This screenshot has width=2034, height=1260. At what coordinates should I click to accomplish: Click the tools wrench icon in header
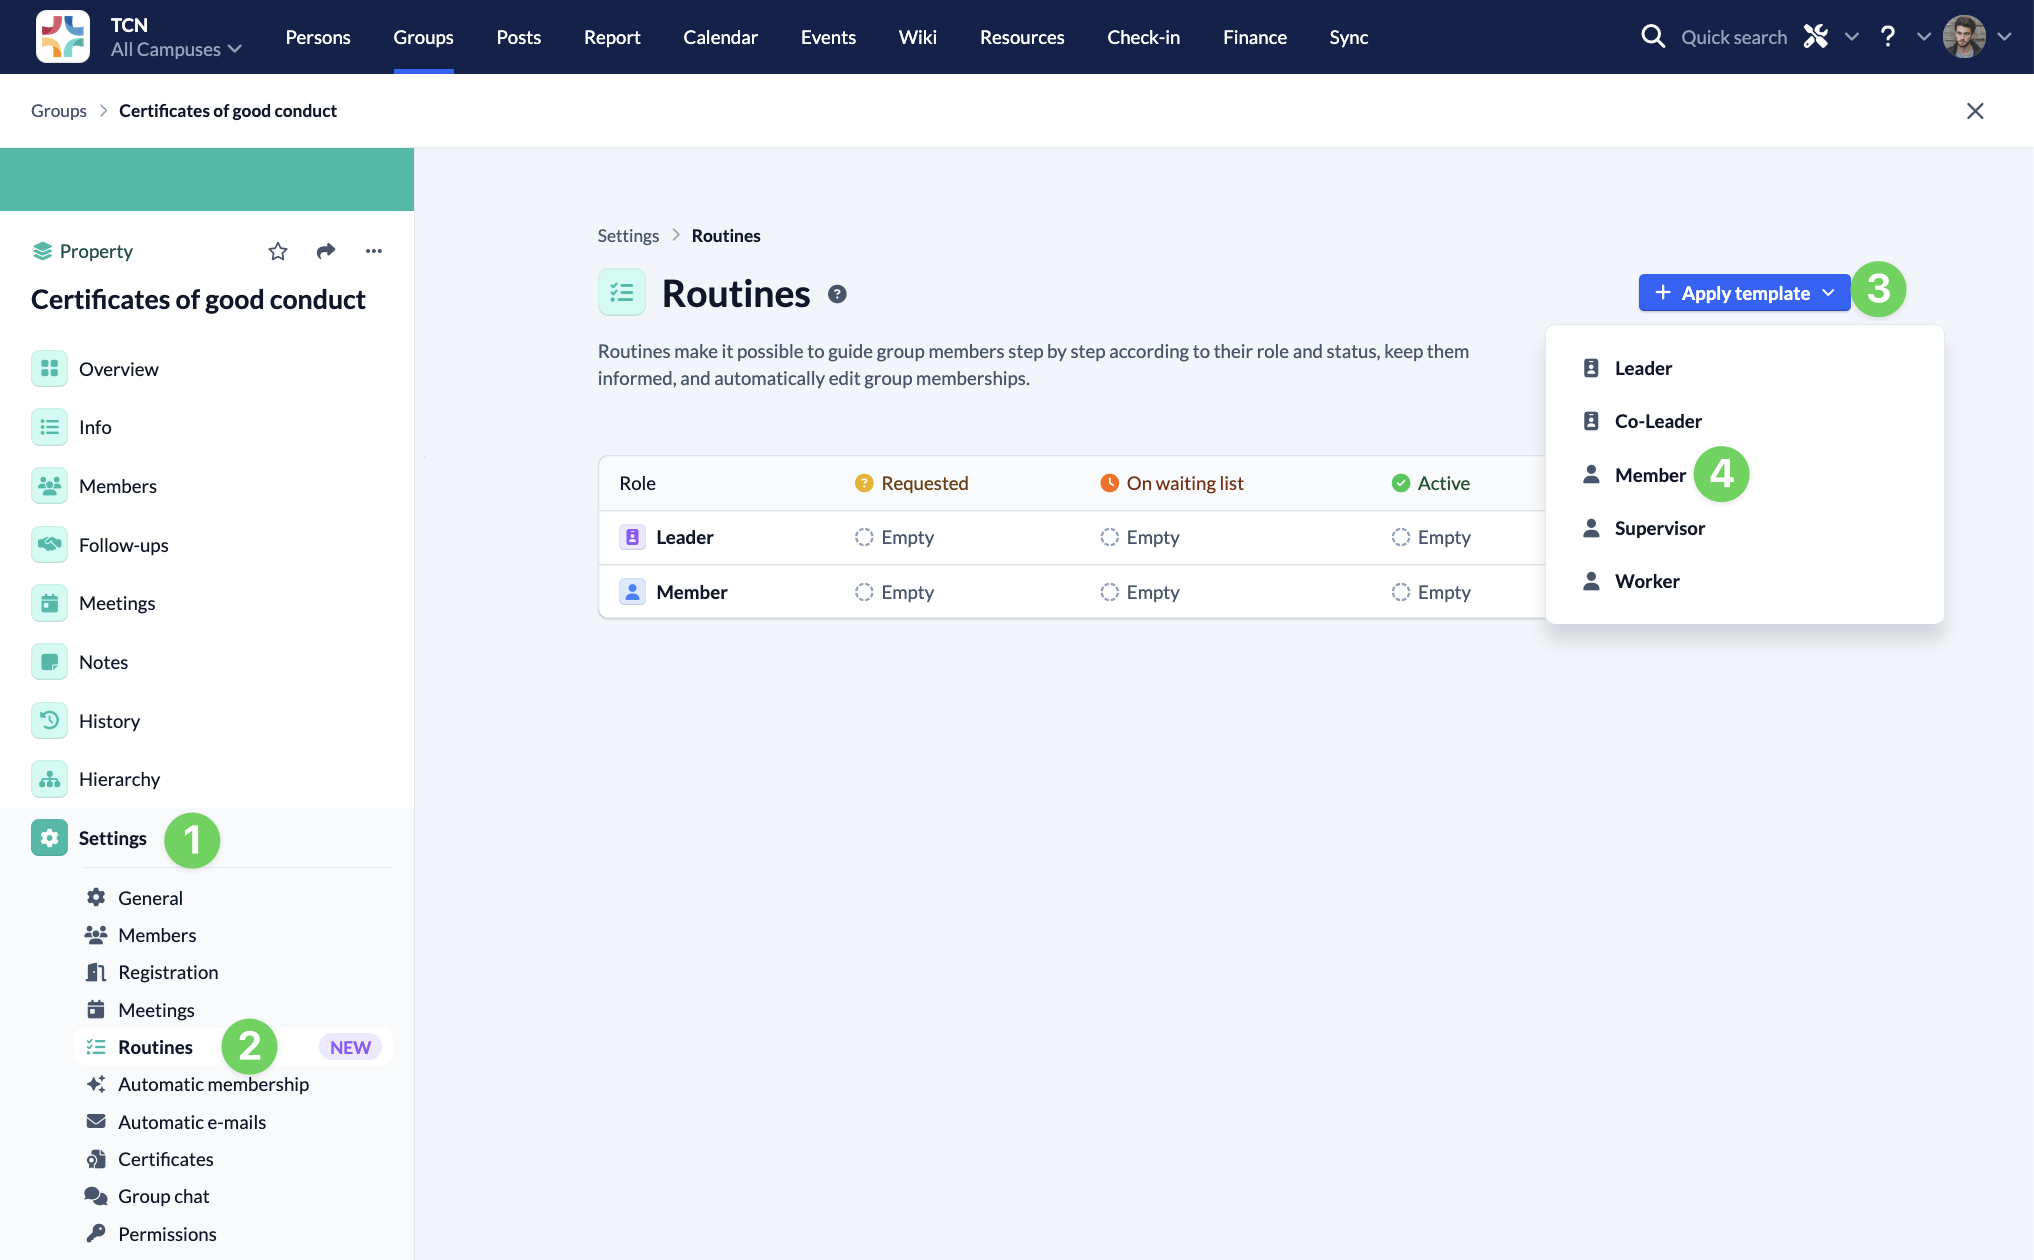[x=1816, y=37]
